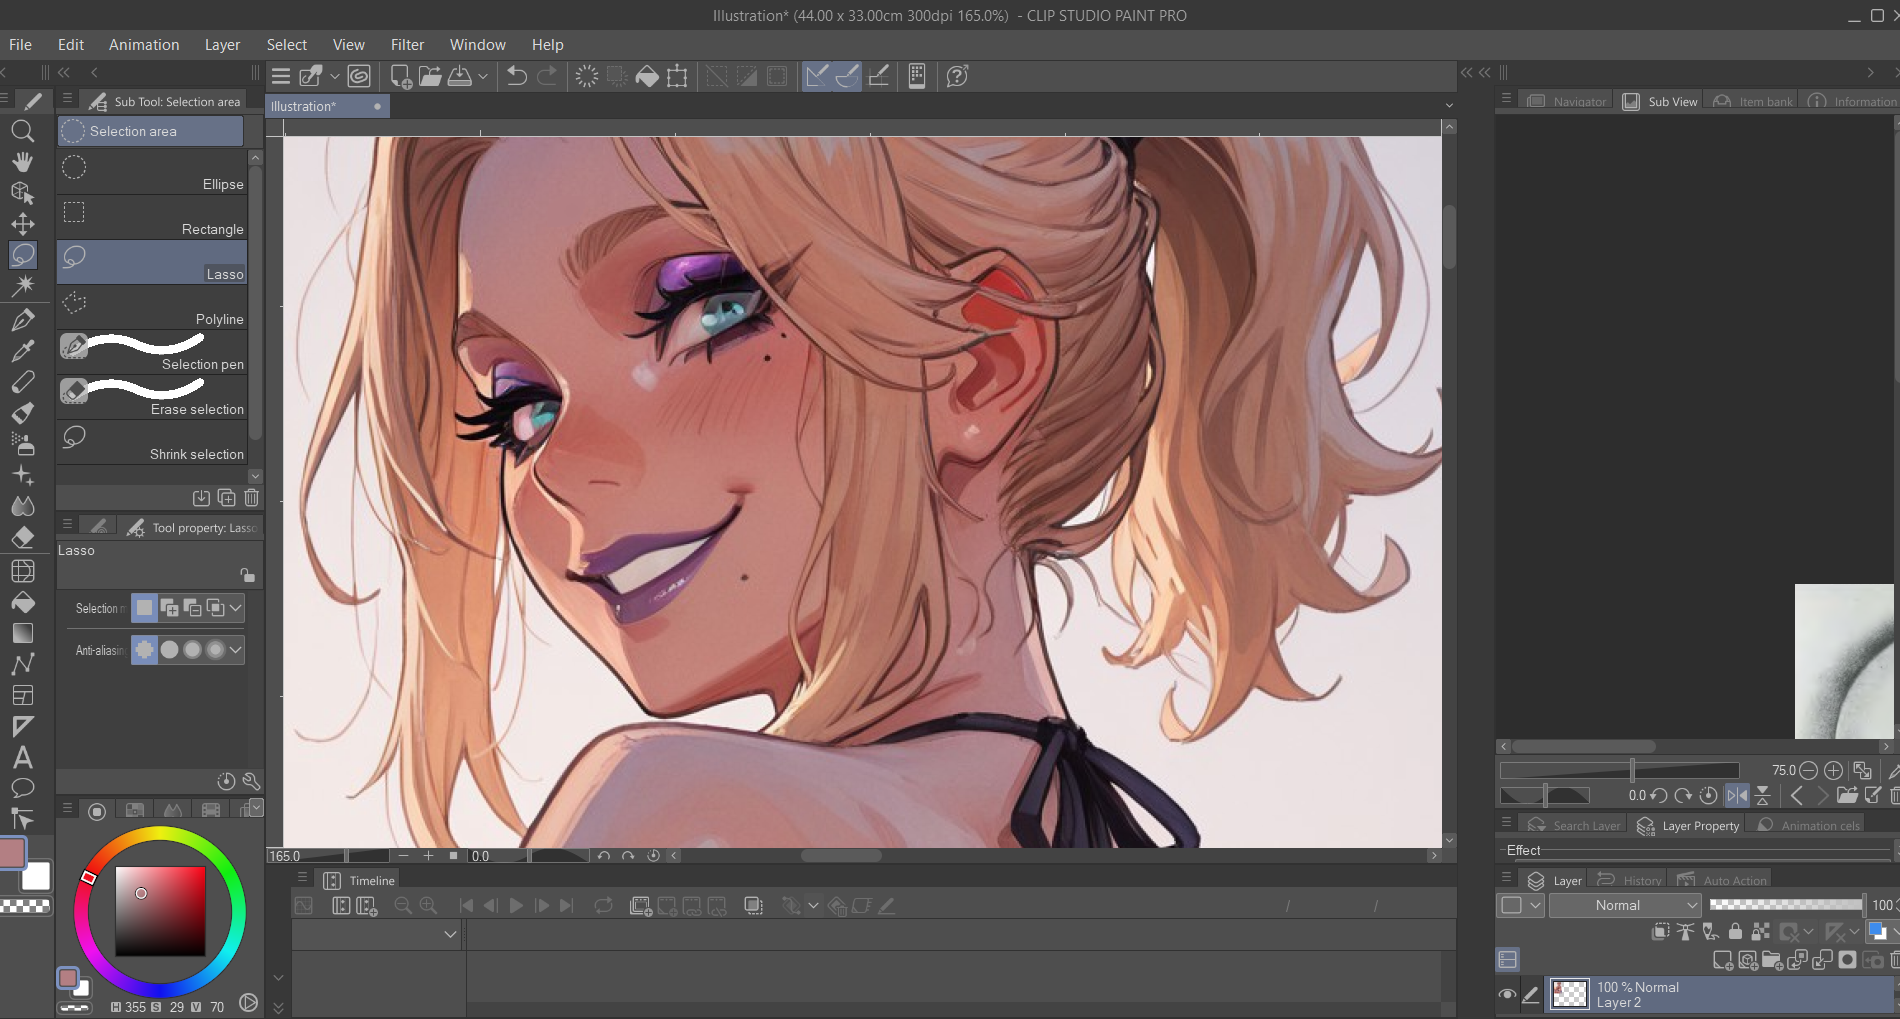The width and height of the screenshot is (1900, 1019).
Task: Select the Hand move-canvas tool
Action: (22, 162)
